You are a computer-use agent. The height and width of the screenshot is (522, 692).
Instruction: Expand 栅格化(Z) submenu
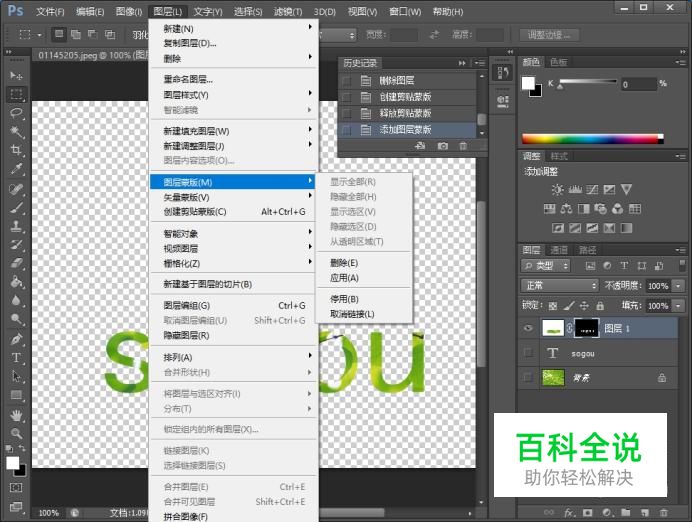233,263
